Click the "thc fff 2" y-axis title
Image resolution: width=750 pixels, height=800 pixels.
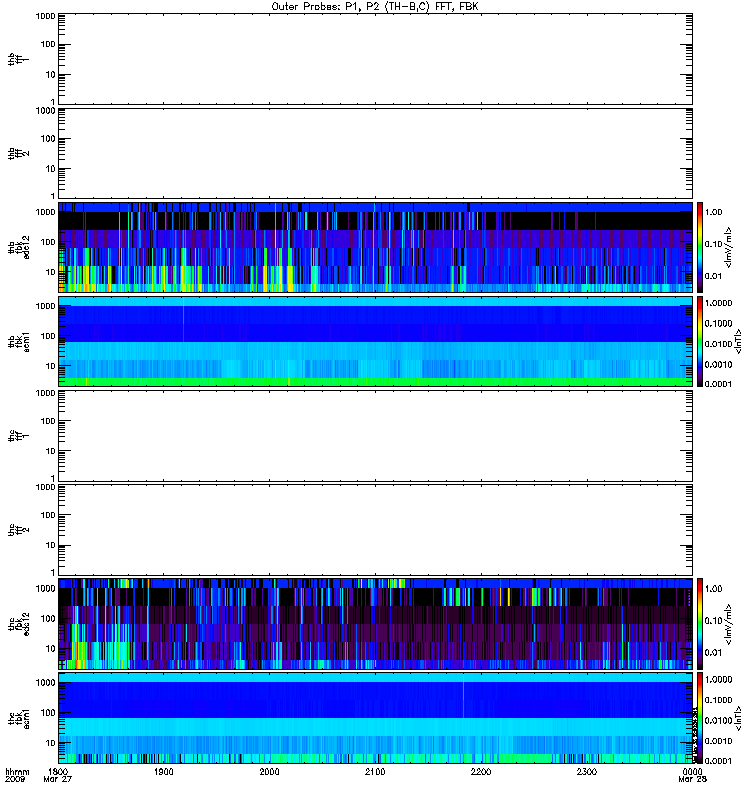(18, 530)
